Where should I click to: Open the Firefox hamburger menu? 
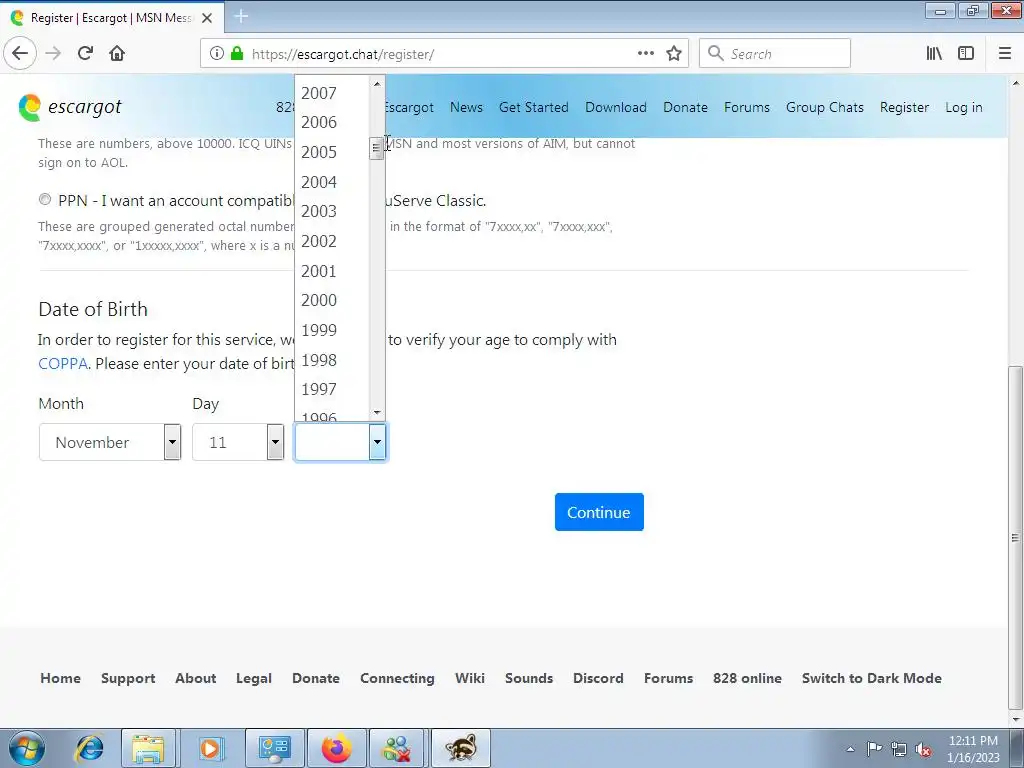click(1005, 54)
